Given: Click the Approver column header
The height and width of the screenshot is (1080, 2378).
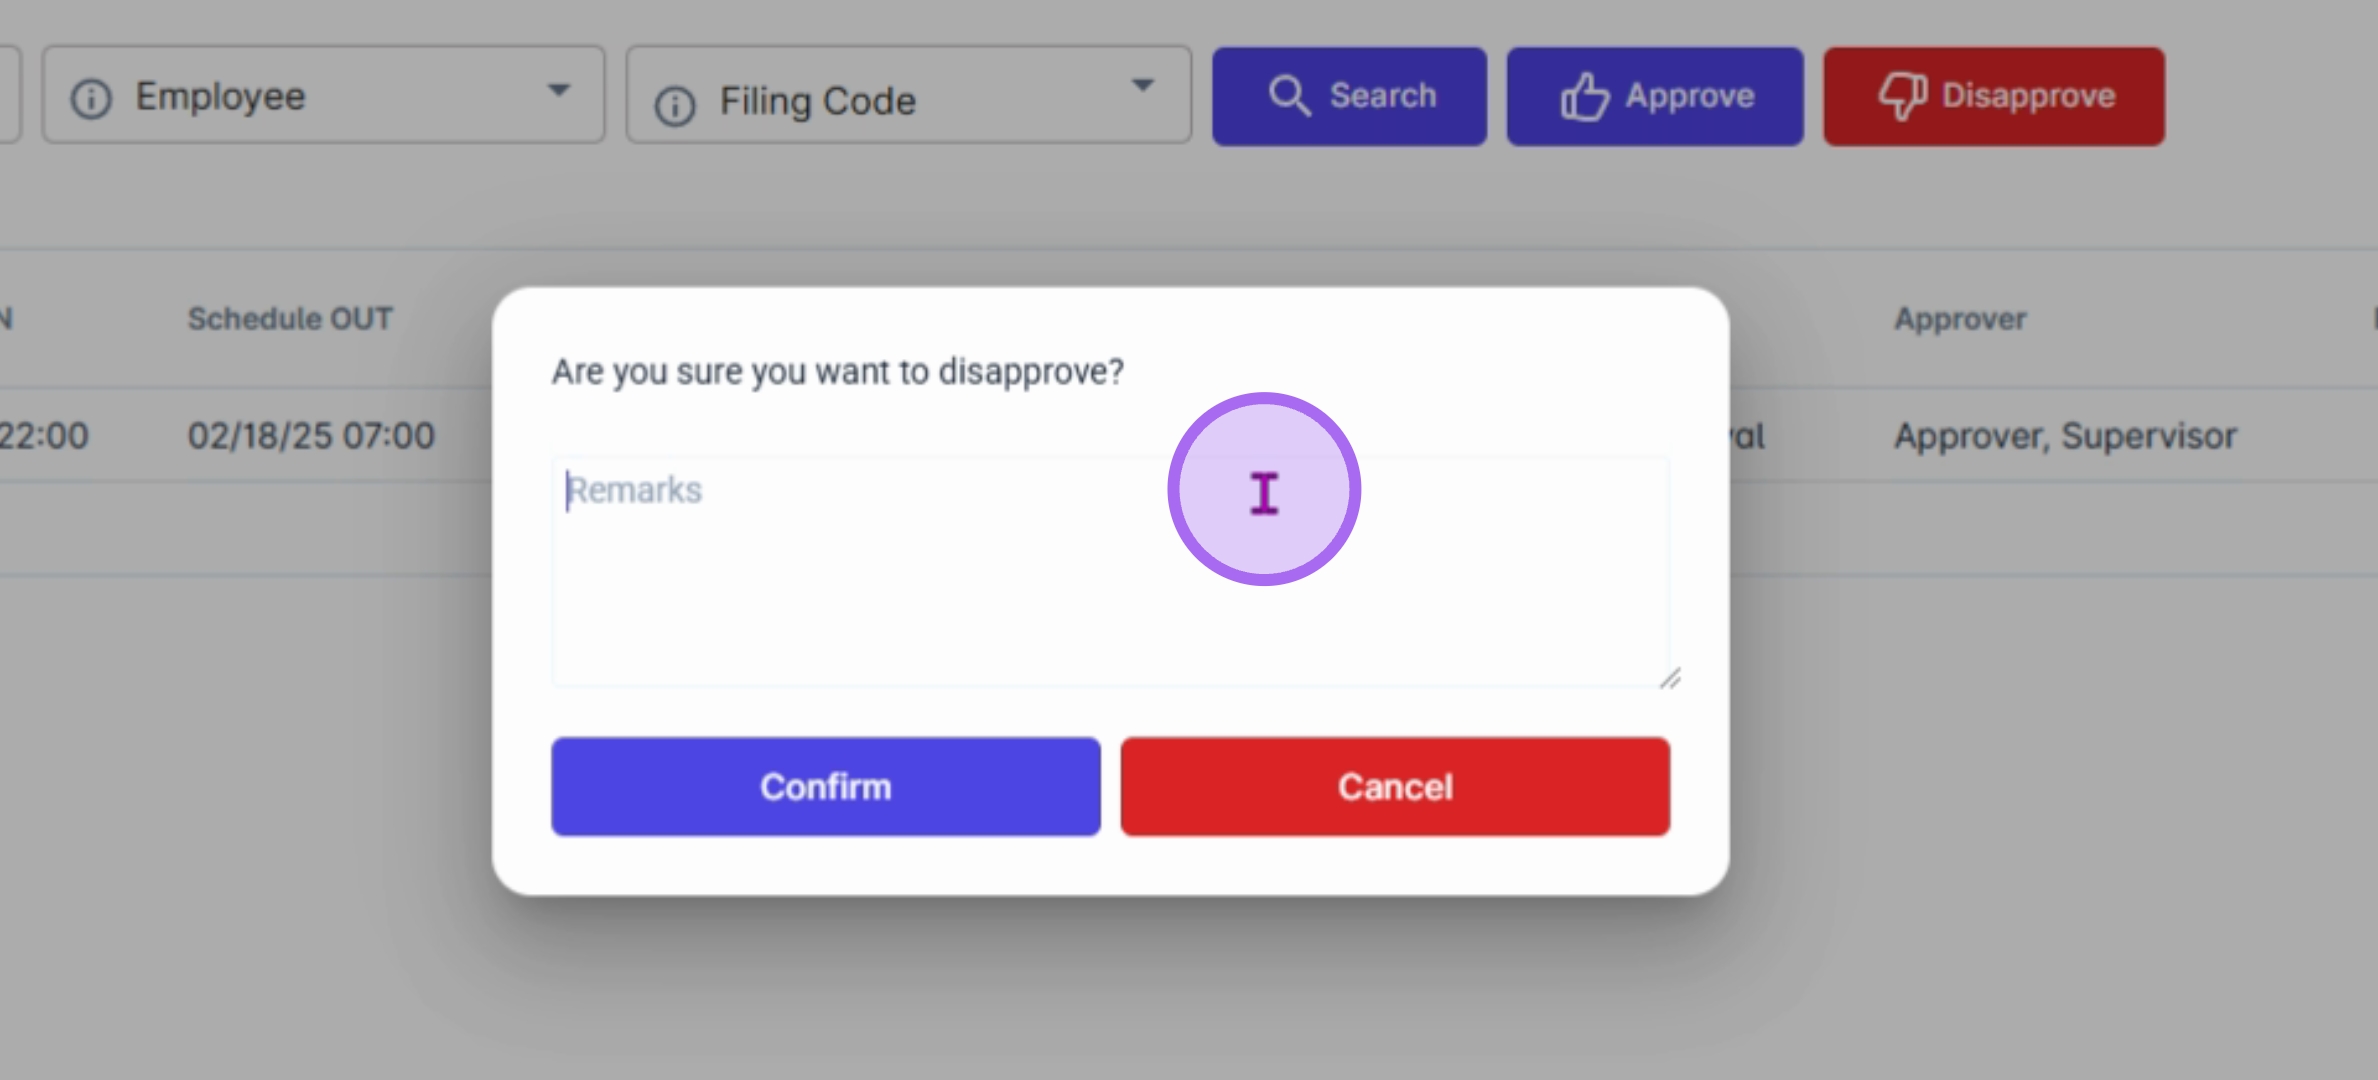Looking at the screenshot, I should click(1960, 319).
